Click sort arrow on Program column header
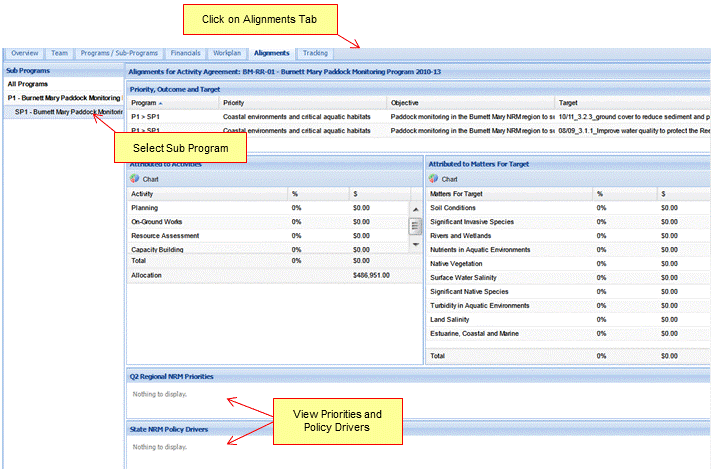The height and width of the screenshot is (475, 712). (x=159, y=103)
